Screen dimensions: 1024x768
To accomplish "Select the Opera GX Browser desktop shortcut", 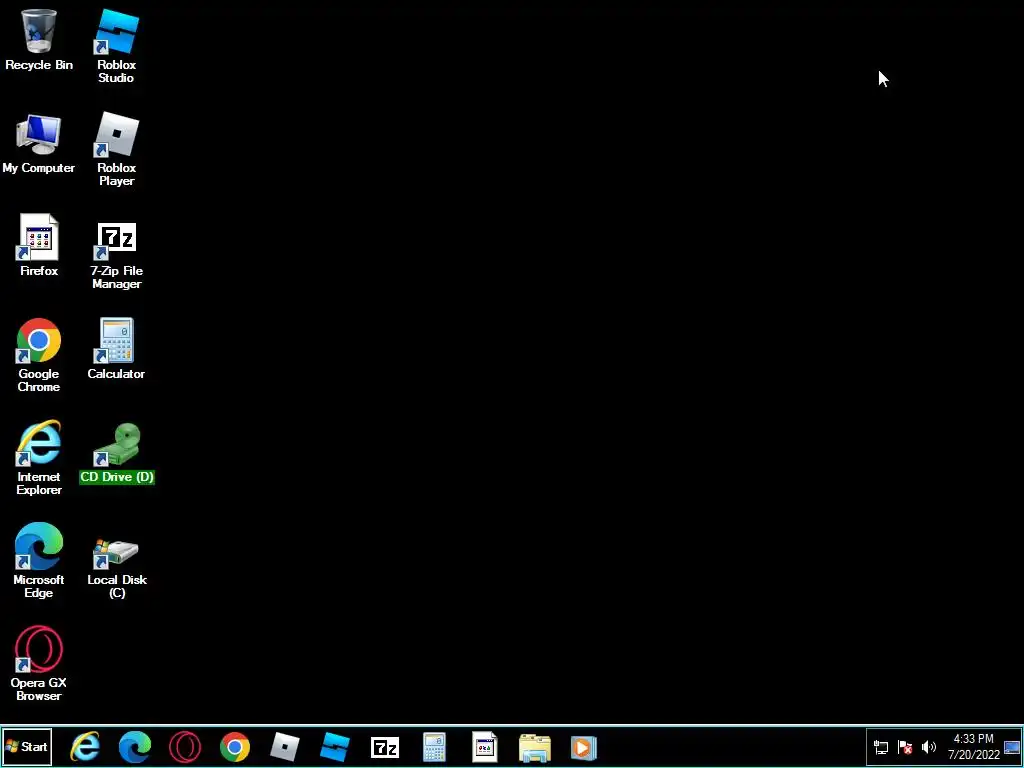I will [x=39, y=664].
